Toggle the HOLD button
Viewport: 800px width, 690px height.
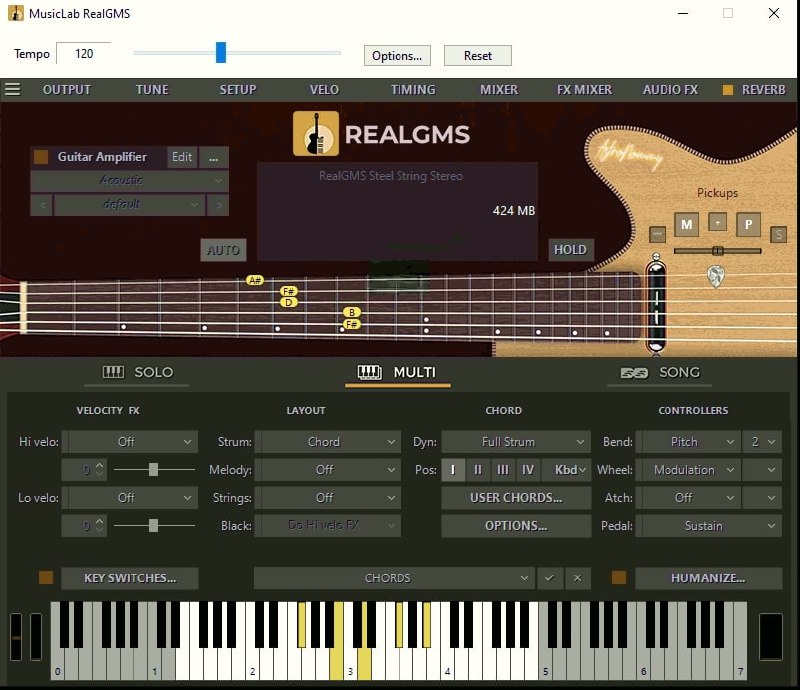[570, 250]
